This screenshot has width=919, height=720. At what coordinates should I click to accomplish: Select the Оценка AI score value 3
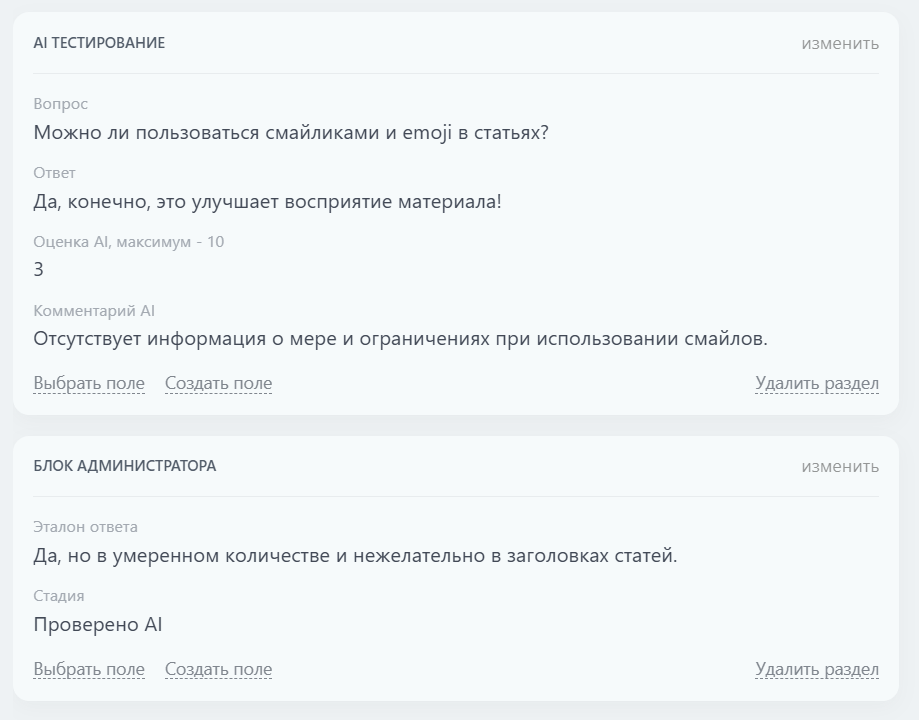pos(36,269)
